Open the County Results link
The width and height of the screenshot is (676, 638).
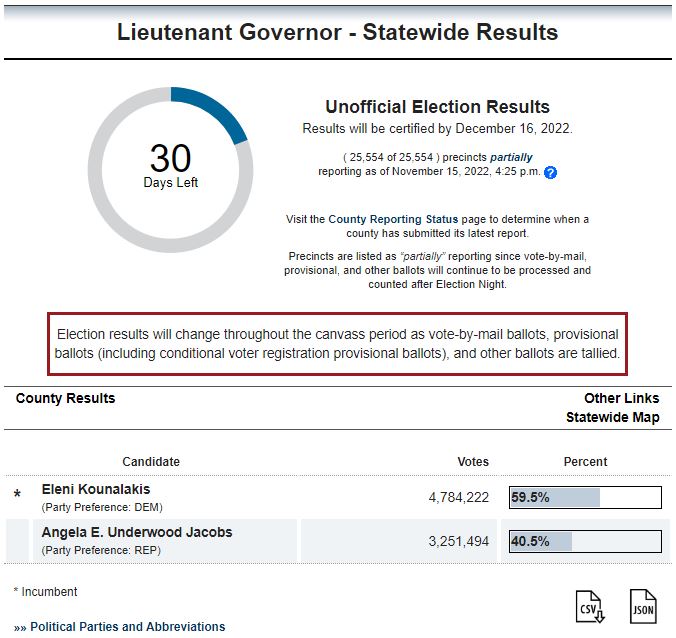(66, 398)
